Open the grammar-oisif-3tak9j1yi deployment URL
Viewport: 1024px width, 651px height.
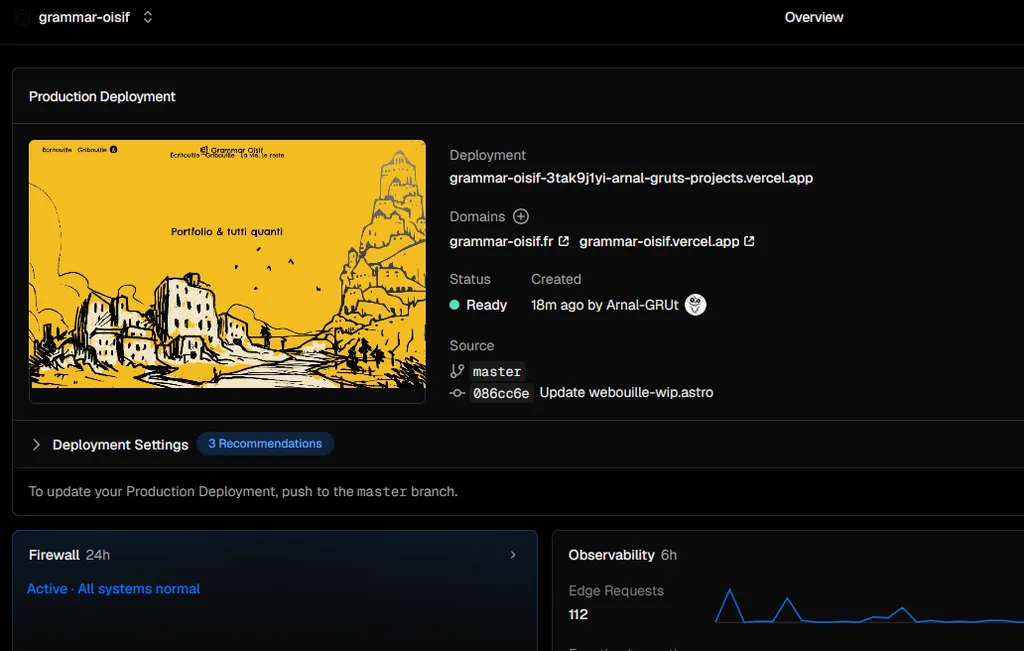[631, 178]
